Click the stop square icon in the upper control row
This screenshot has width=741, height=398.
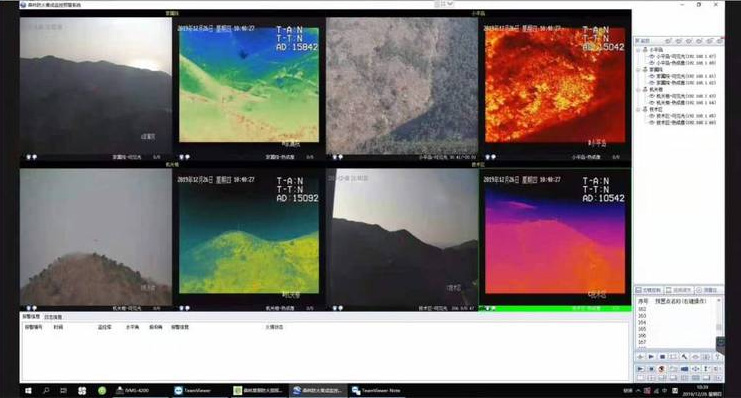tap(663, 357)
